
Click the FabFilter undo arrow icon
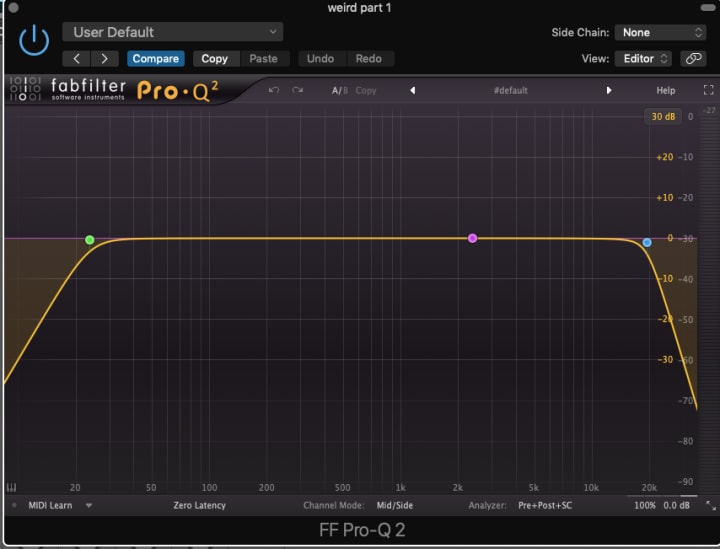tap(274, 90)
